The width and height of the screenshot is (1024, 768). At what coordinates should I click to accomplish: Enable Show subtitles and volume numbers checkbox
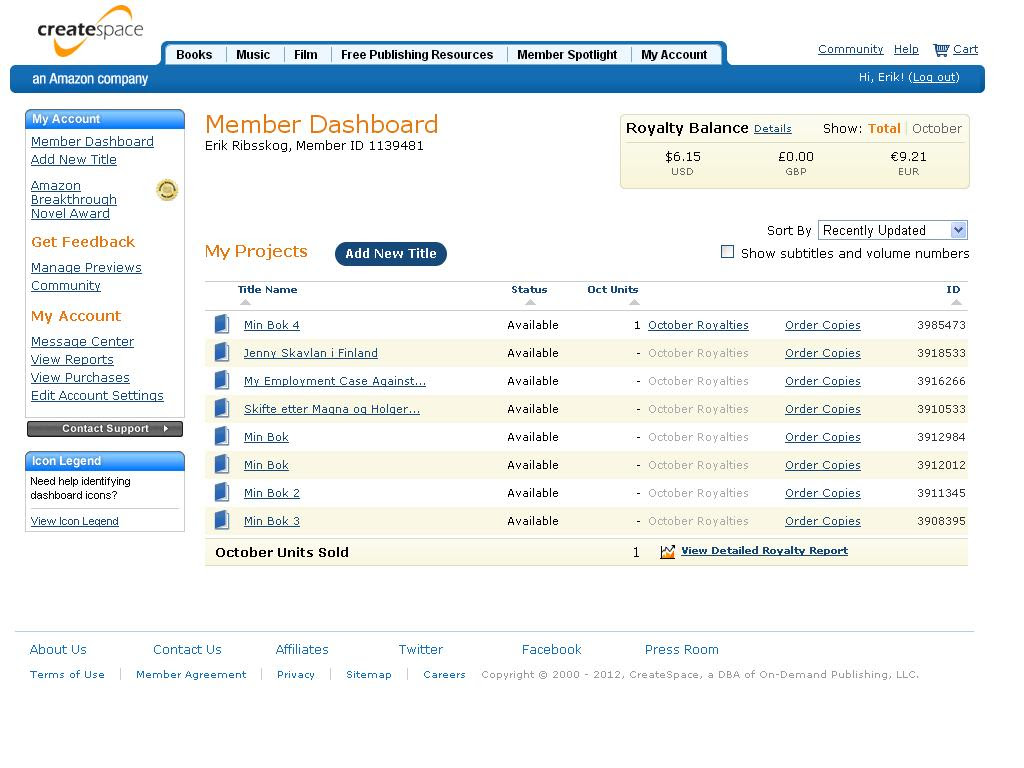[727, 252]
